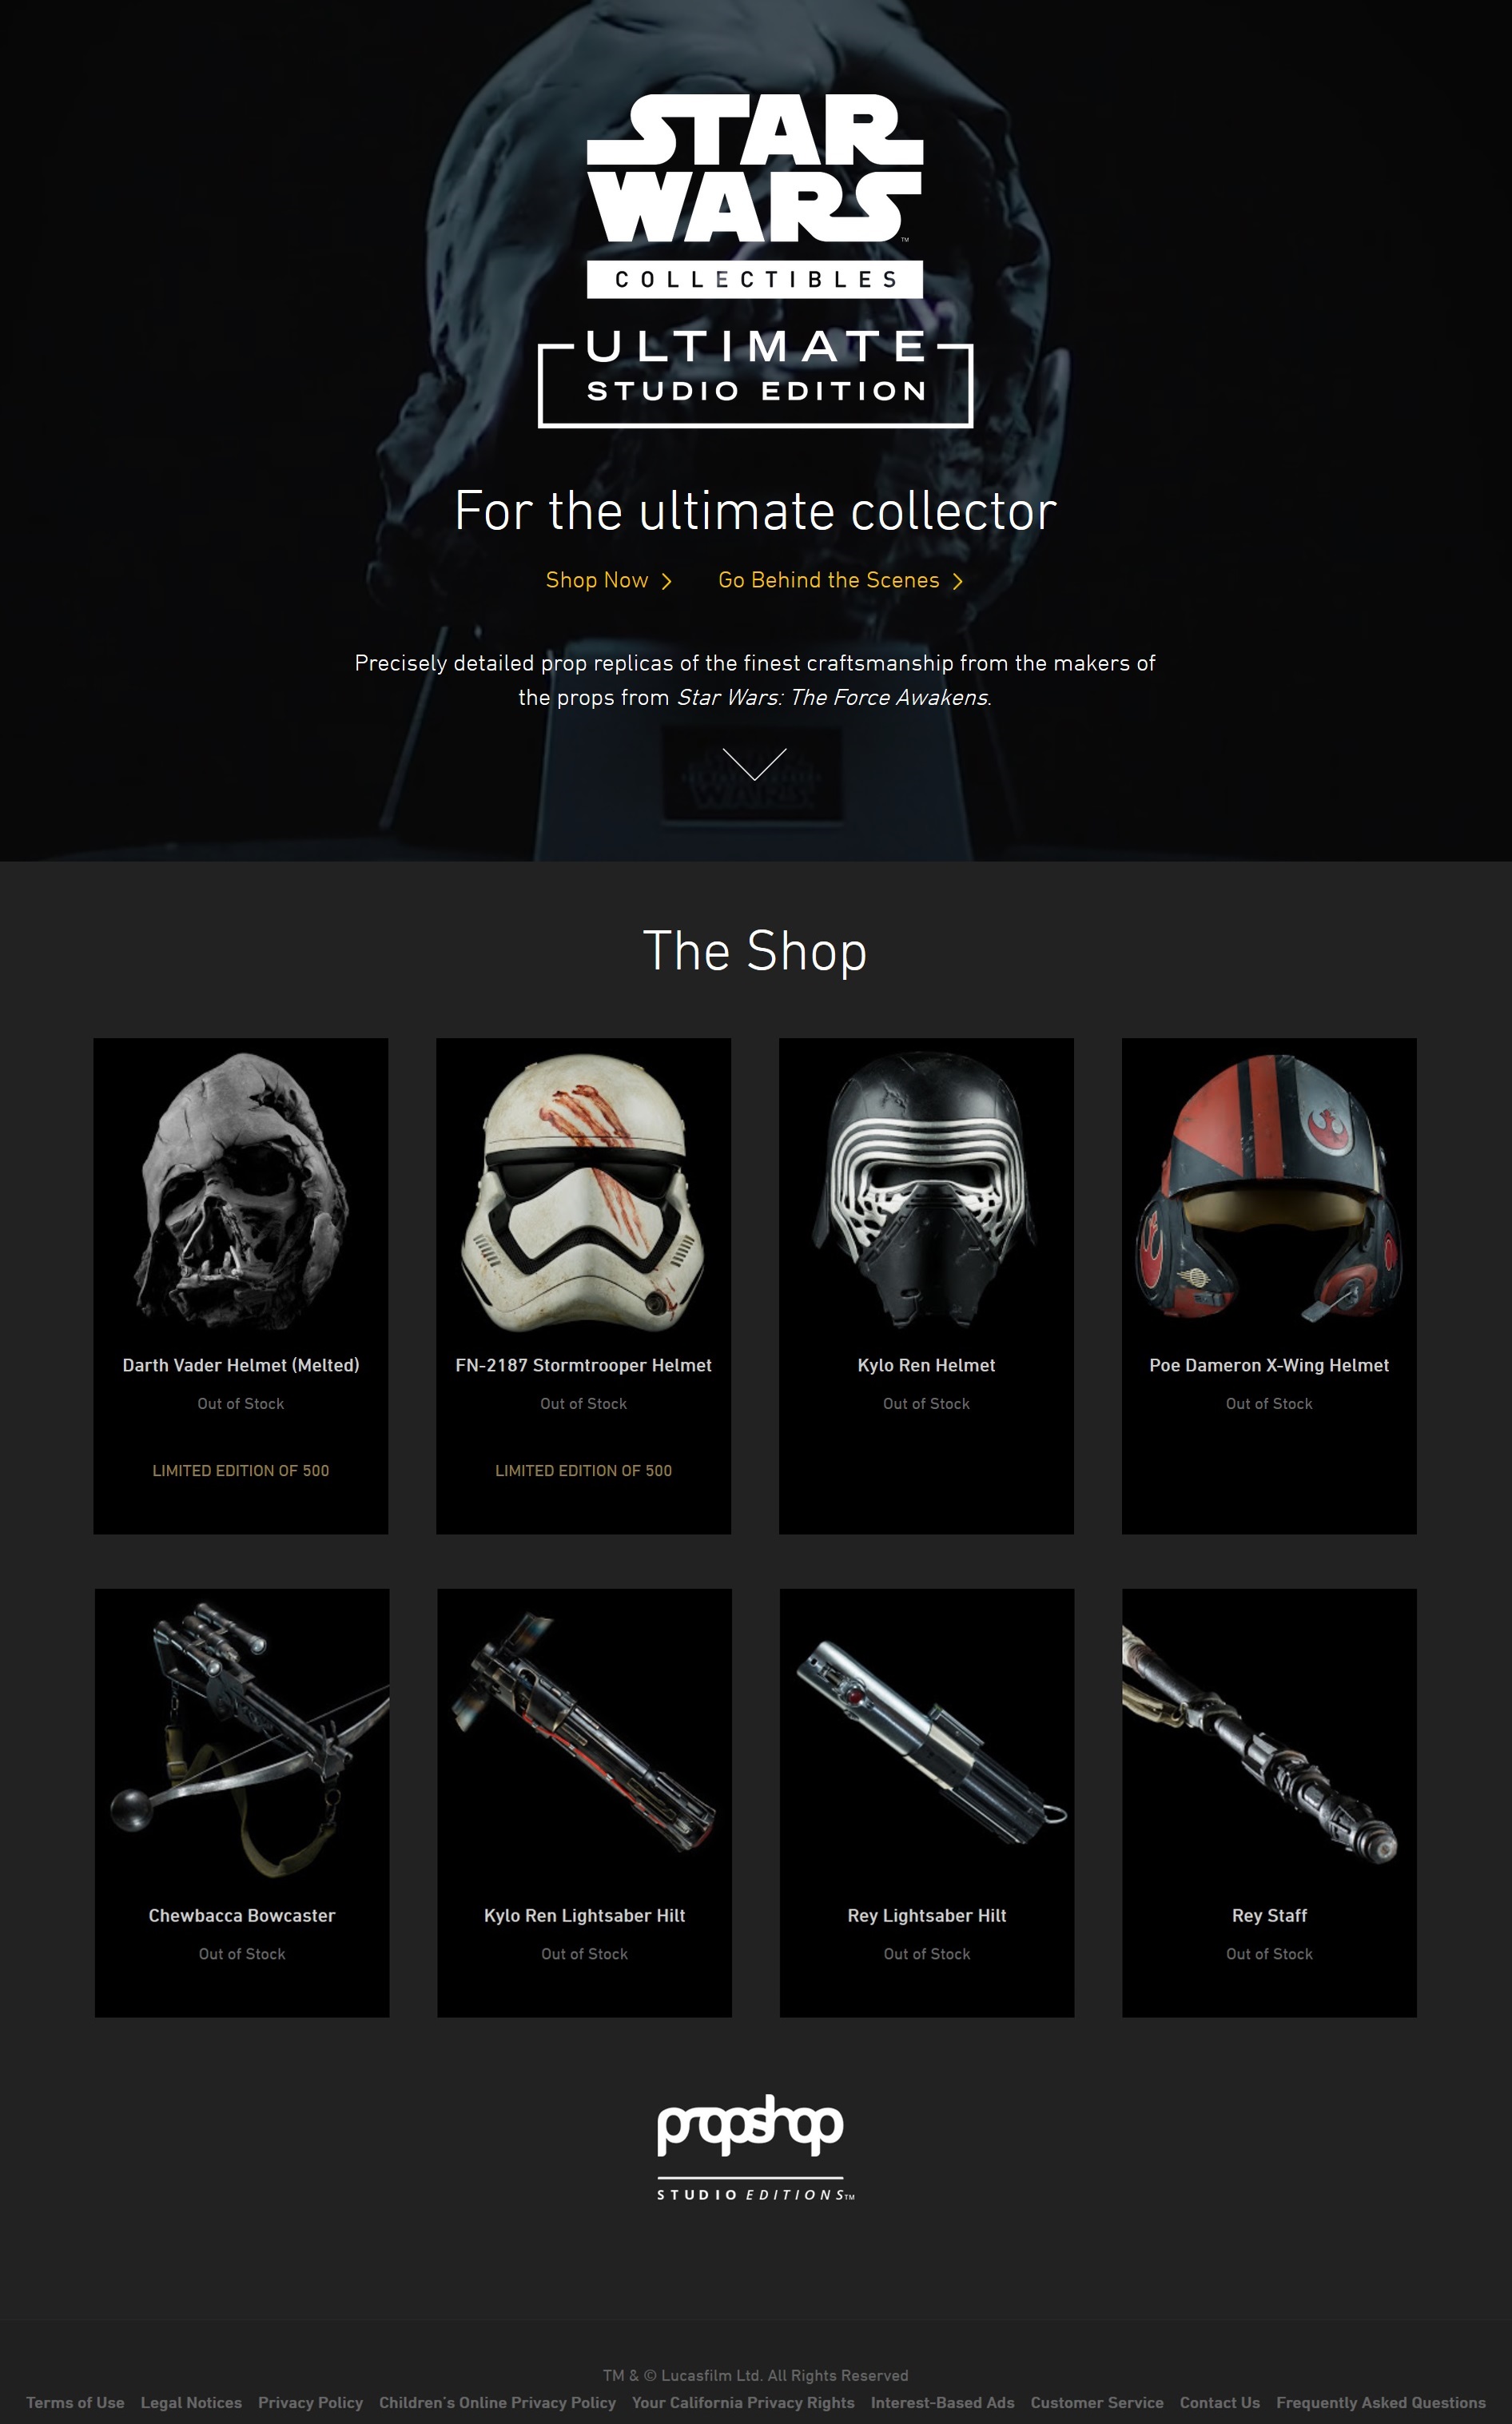
Task: Open Frequently Asked Questions footer link
Action: 1381,2402
